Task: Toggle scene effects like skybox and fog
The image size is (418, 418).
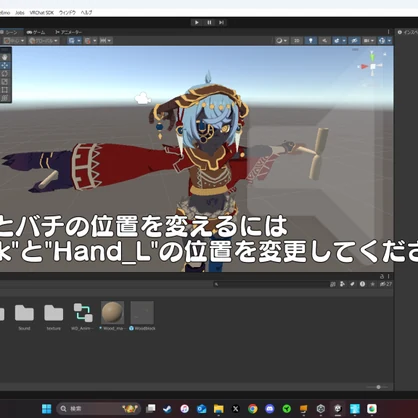Action: pos(337,41)
